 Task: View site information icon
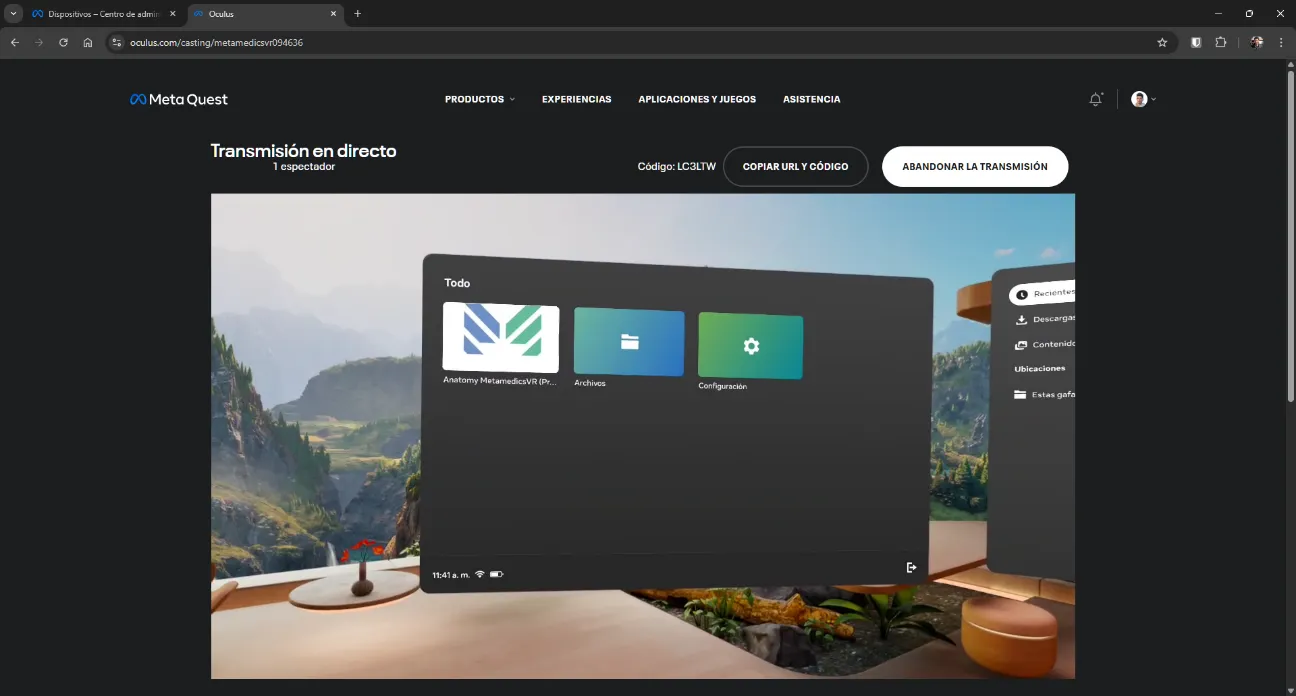pyautogui.click(x=116, y=43)
